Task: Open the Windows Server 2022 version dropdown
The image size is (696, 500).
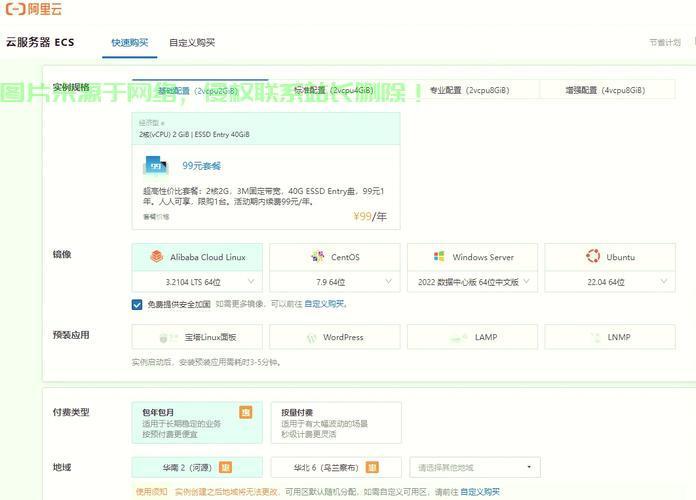Action: pos(473,282)
